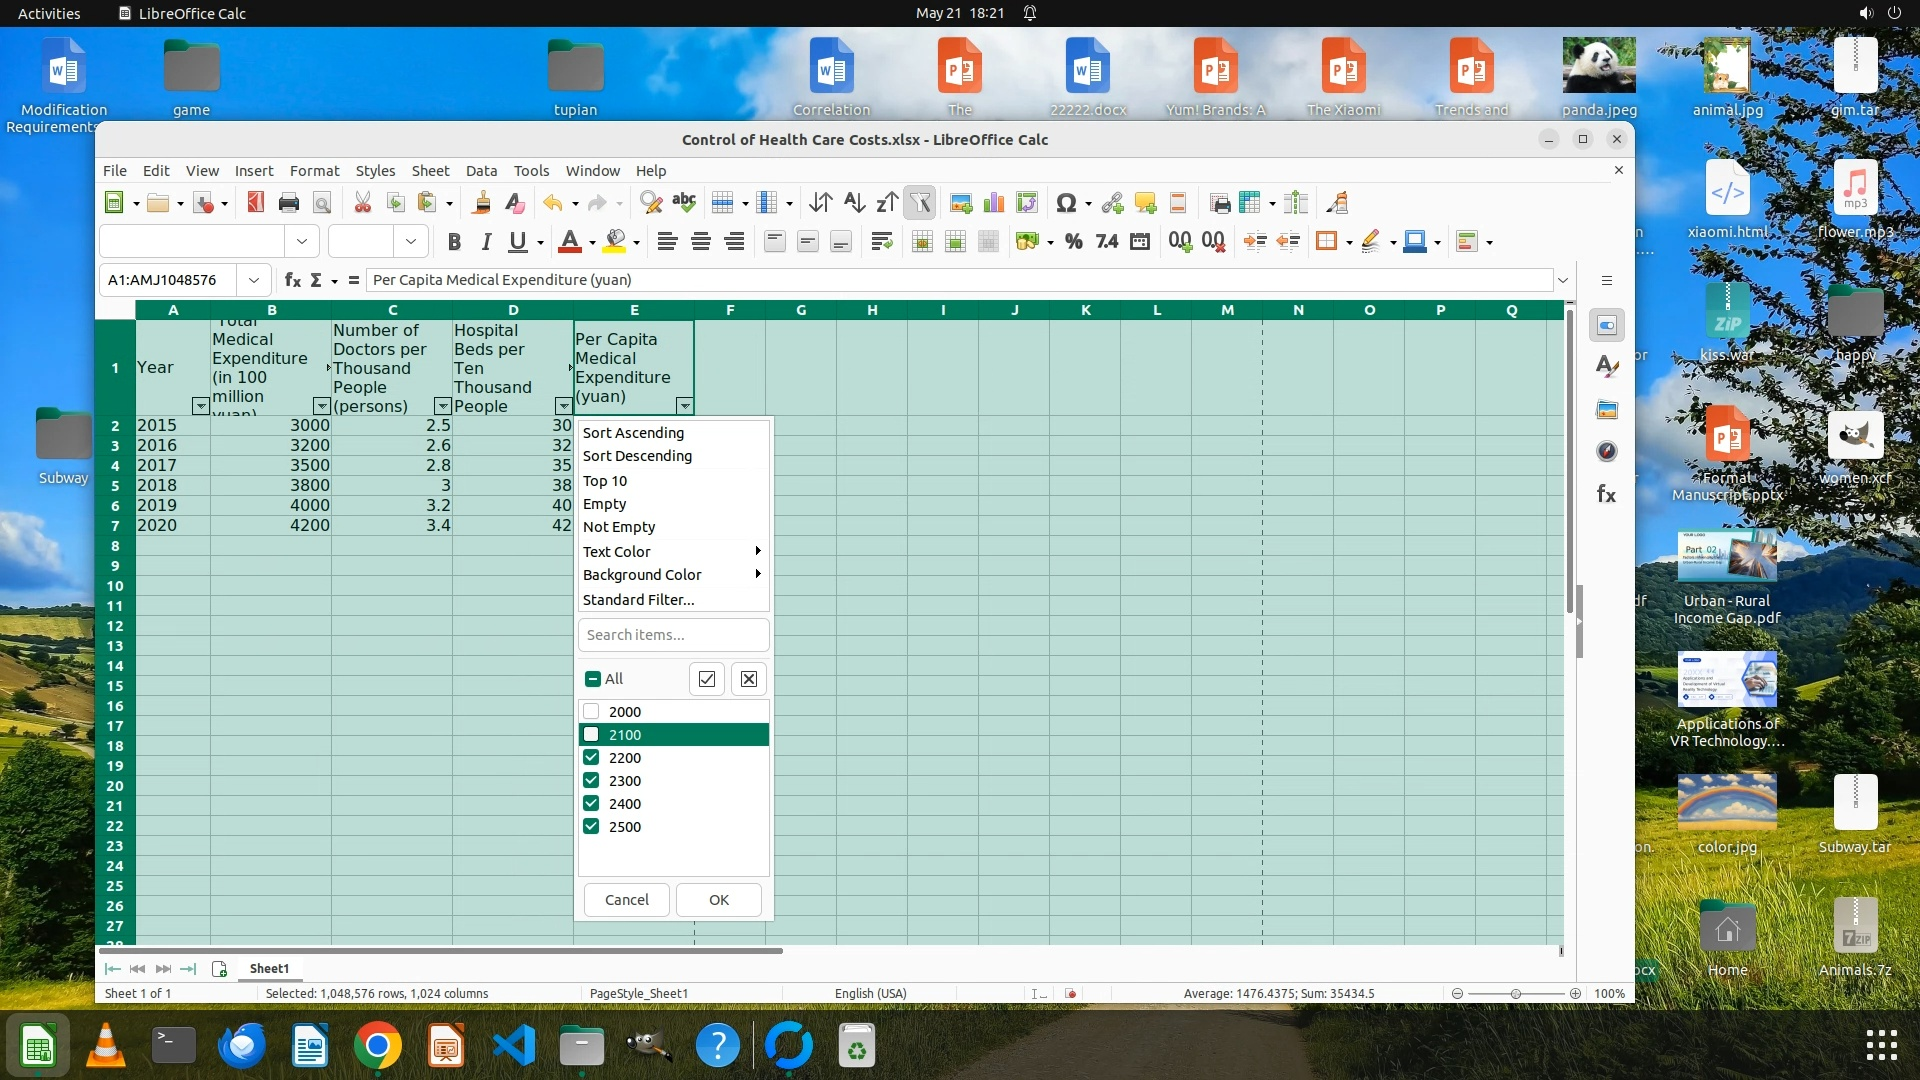Viewport: 1920px width, 1080px height.
Task: Toggle the All checkbox in filter list
Action: coord(593,679)
